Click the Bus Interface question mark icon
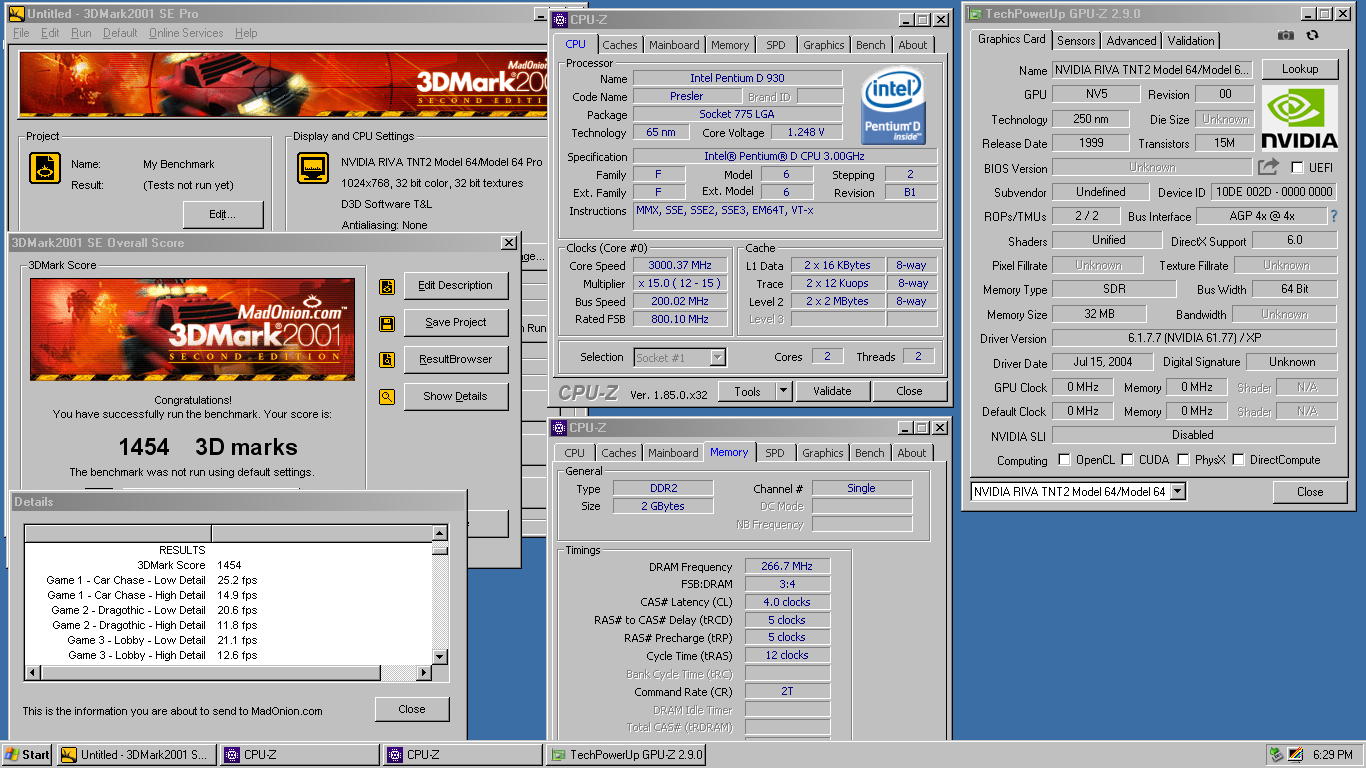Image resolution: width=1366 pixels, height=768 pixels. pos(1333,216)
